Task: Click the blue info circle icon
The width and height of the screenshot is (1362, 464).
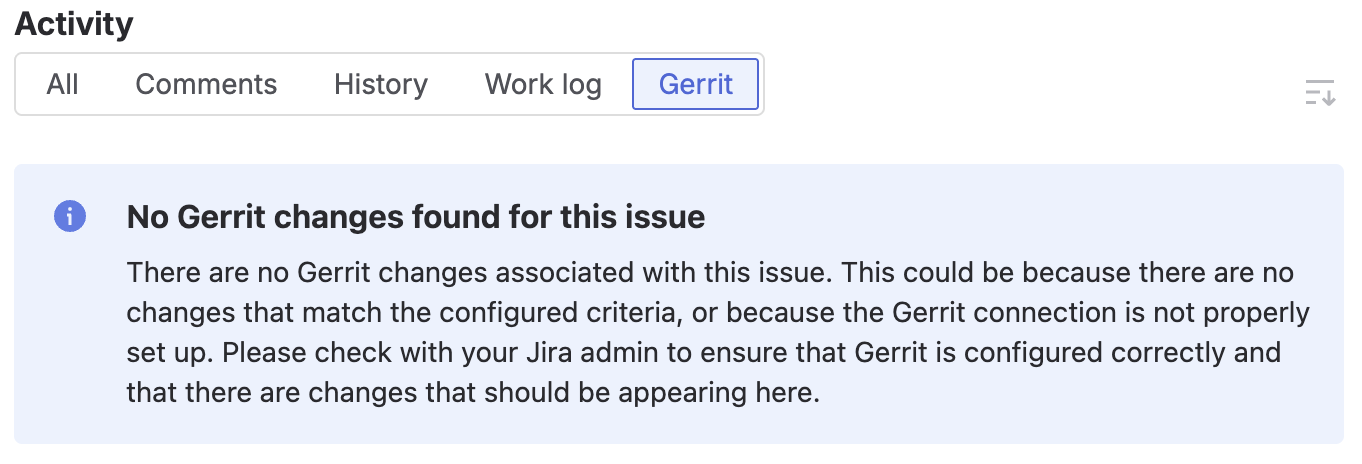Action: (70, 216)
